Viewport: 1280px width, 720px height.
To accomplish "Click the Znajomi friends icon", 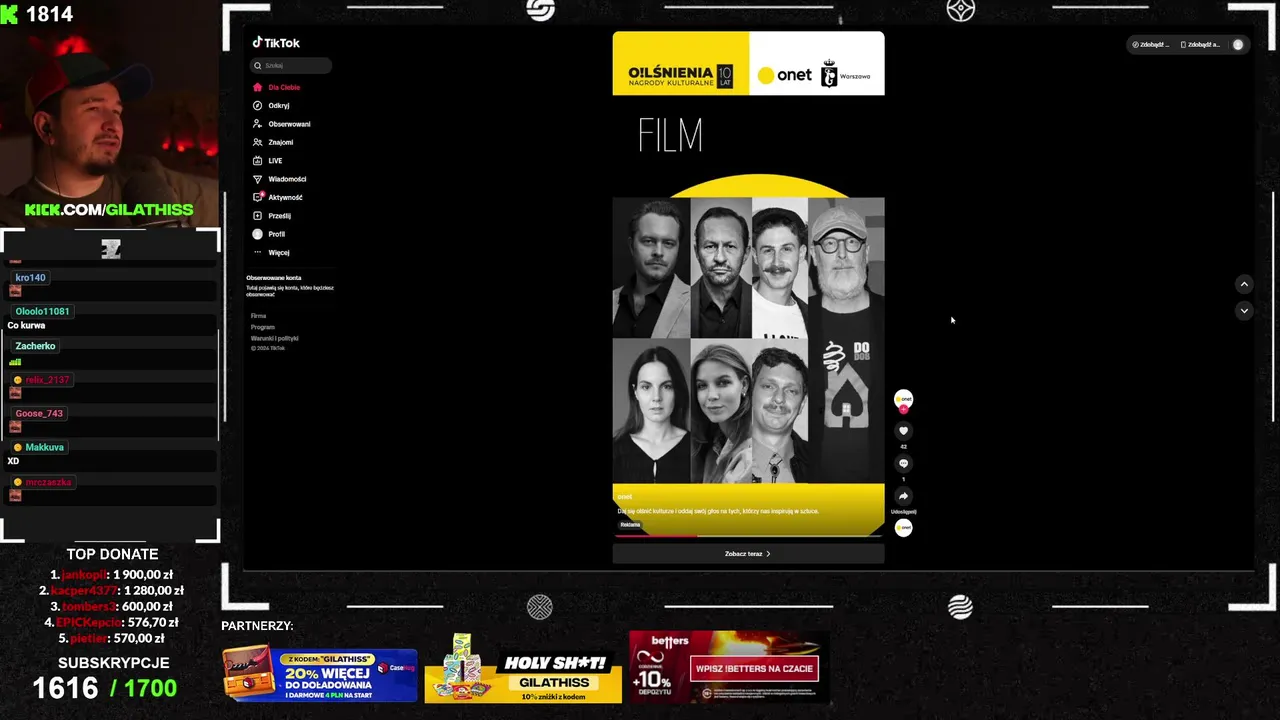I will (x=258, y=142).
